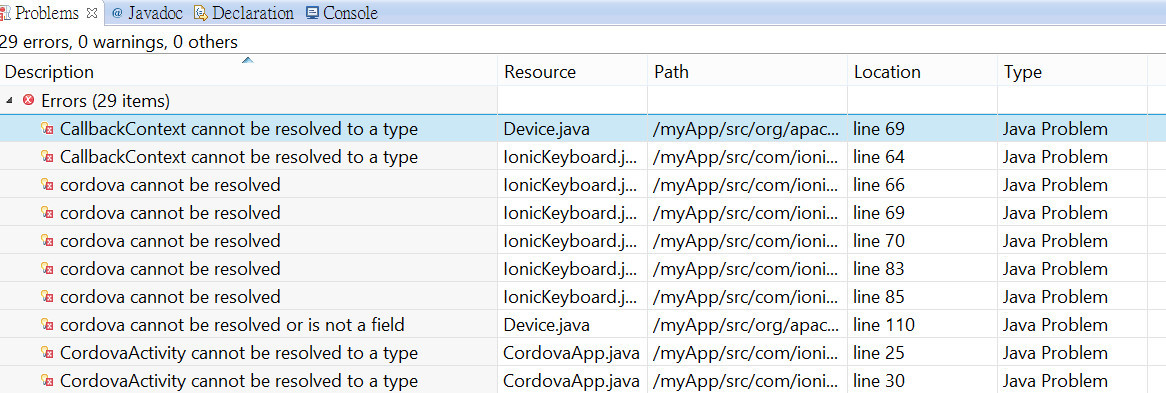Select cordova cannot be resolved at line 85
1166x393 pixels.
pyautogui.click(x=583, y=297)
